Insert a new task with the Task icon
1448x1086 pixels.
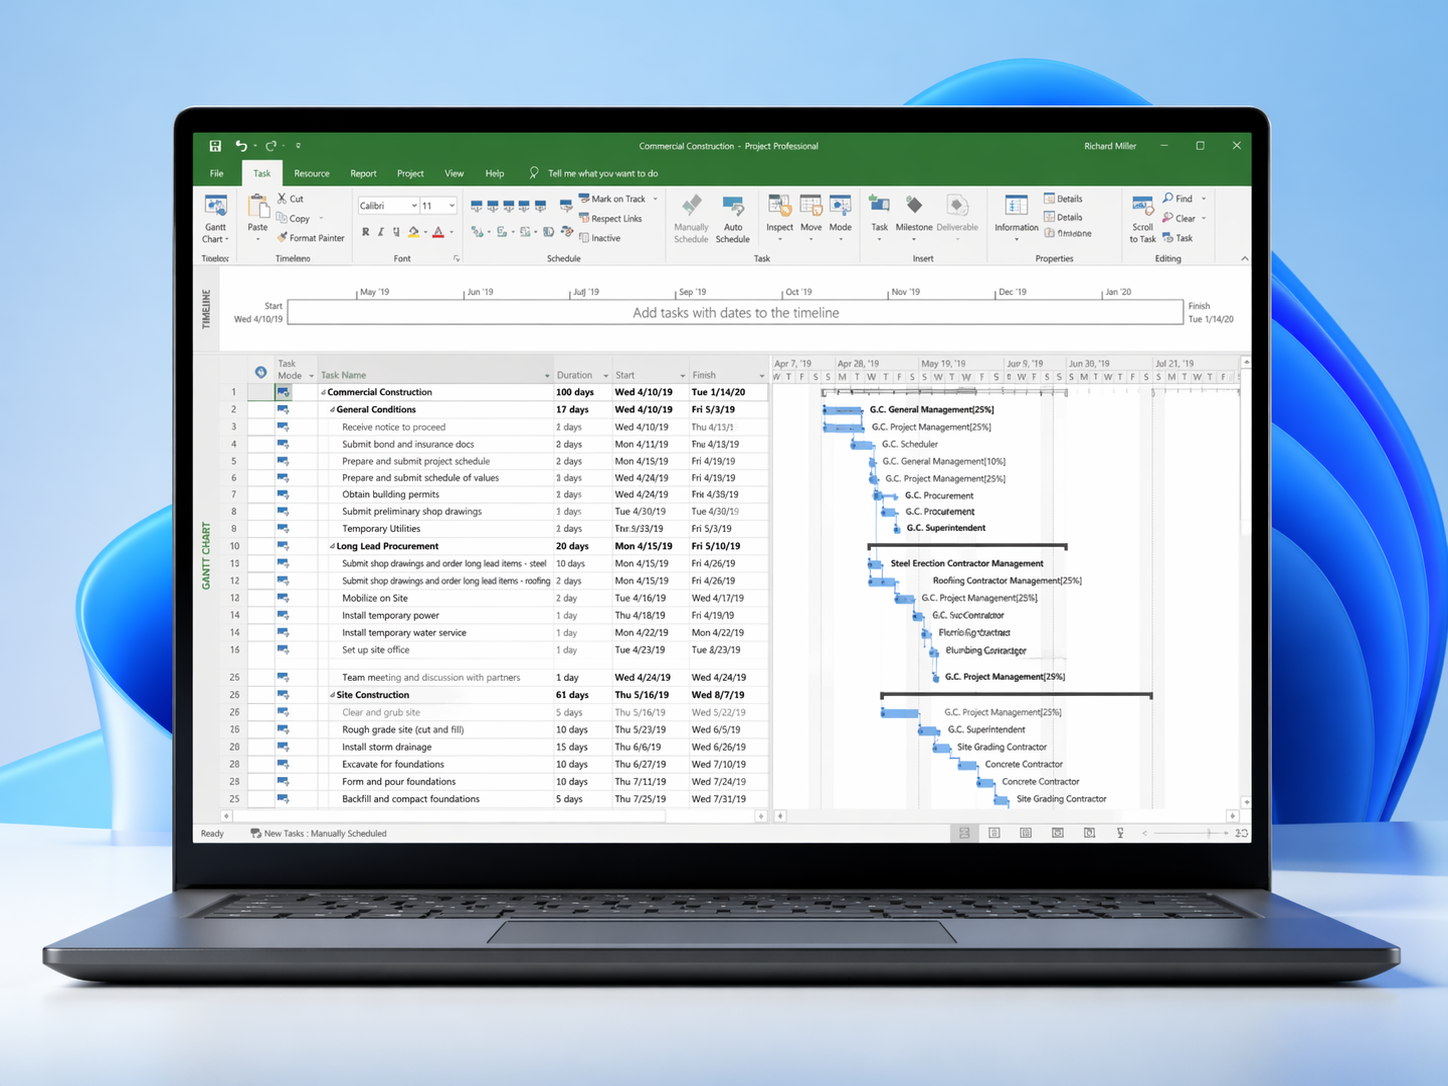pos(880,206)
